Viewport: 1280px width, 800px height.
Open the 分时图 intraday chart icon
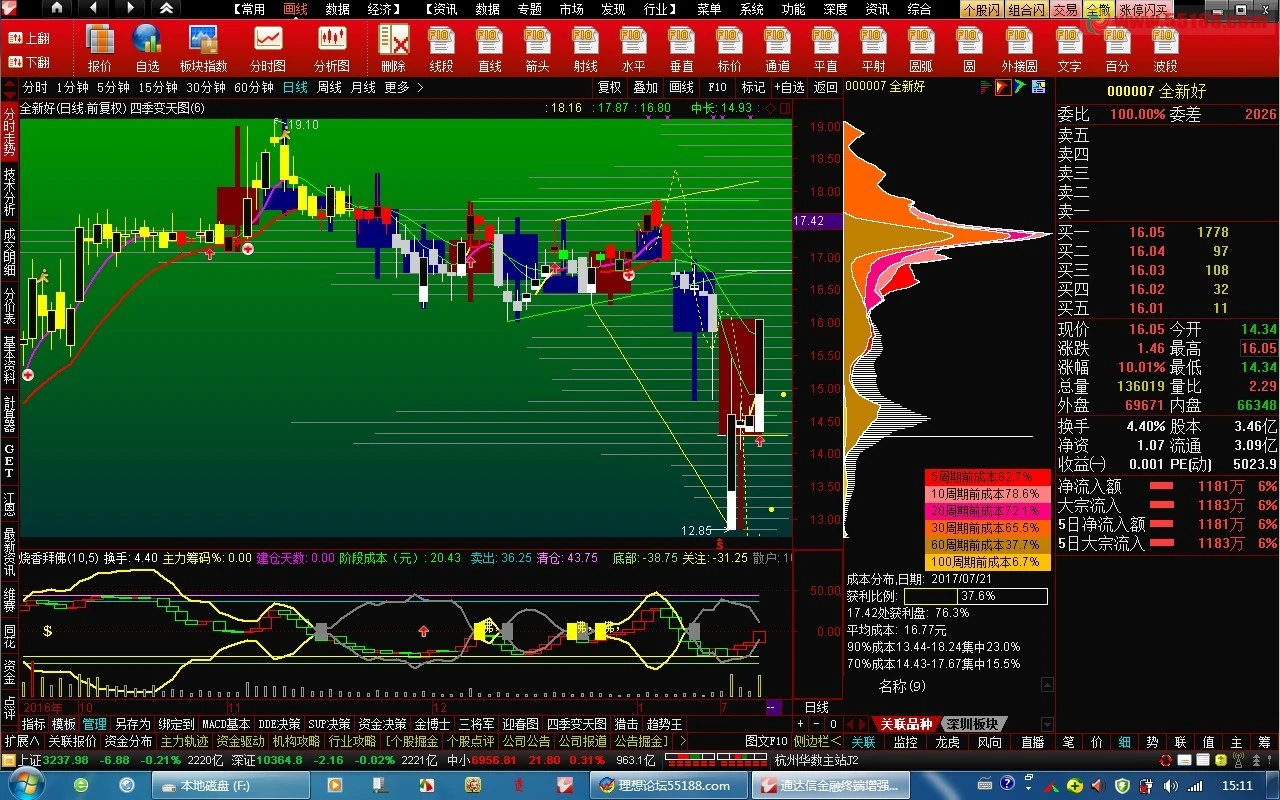pyautogui.click(x=267, y=48)
